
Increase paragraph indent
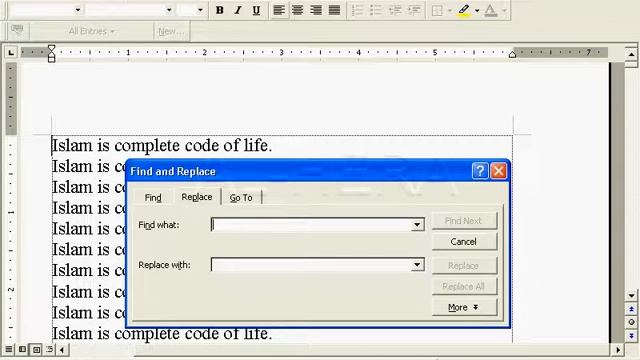pos(414,10)
